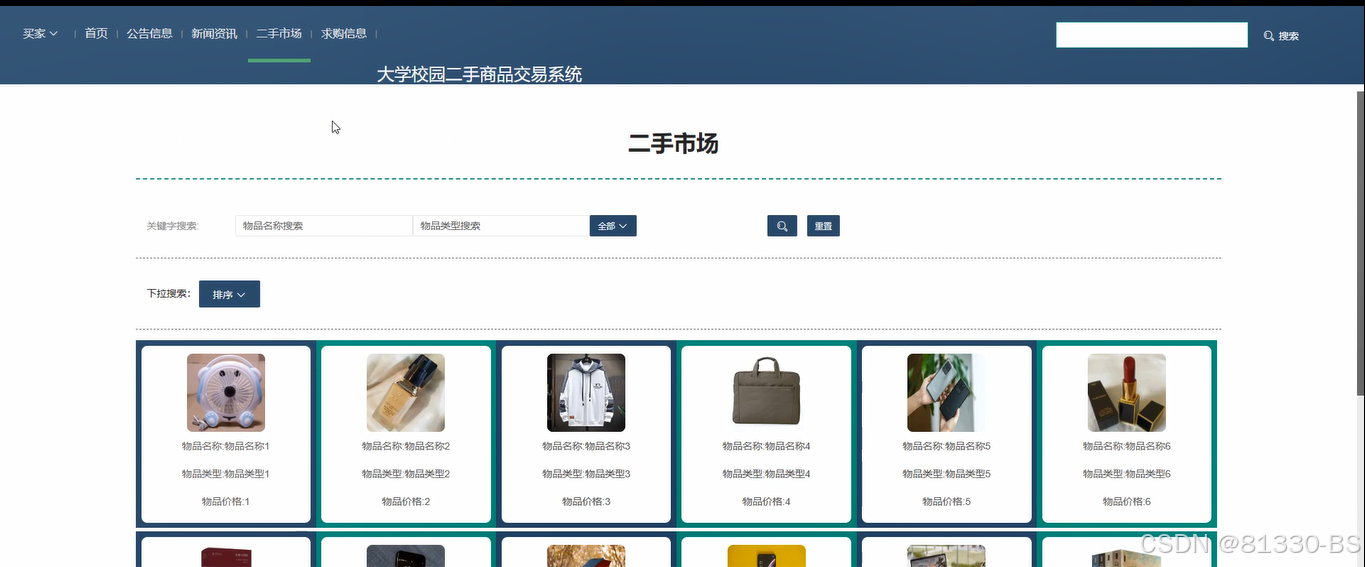The width and height of the screenshot is (1365, 567).
Task: Select 二手市场 menu item
Action: (x=279, y=34)
